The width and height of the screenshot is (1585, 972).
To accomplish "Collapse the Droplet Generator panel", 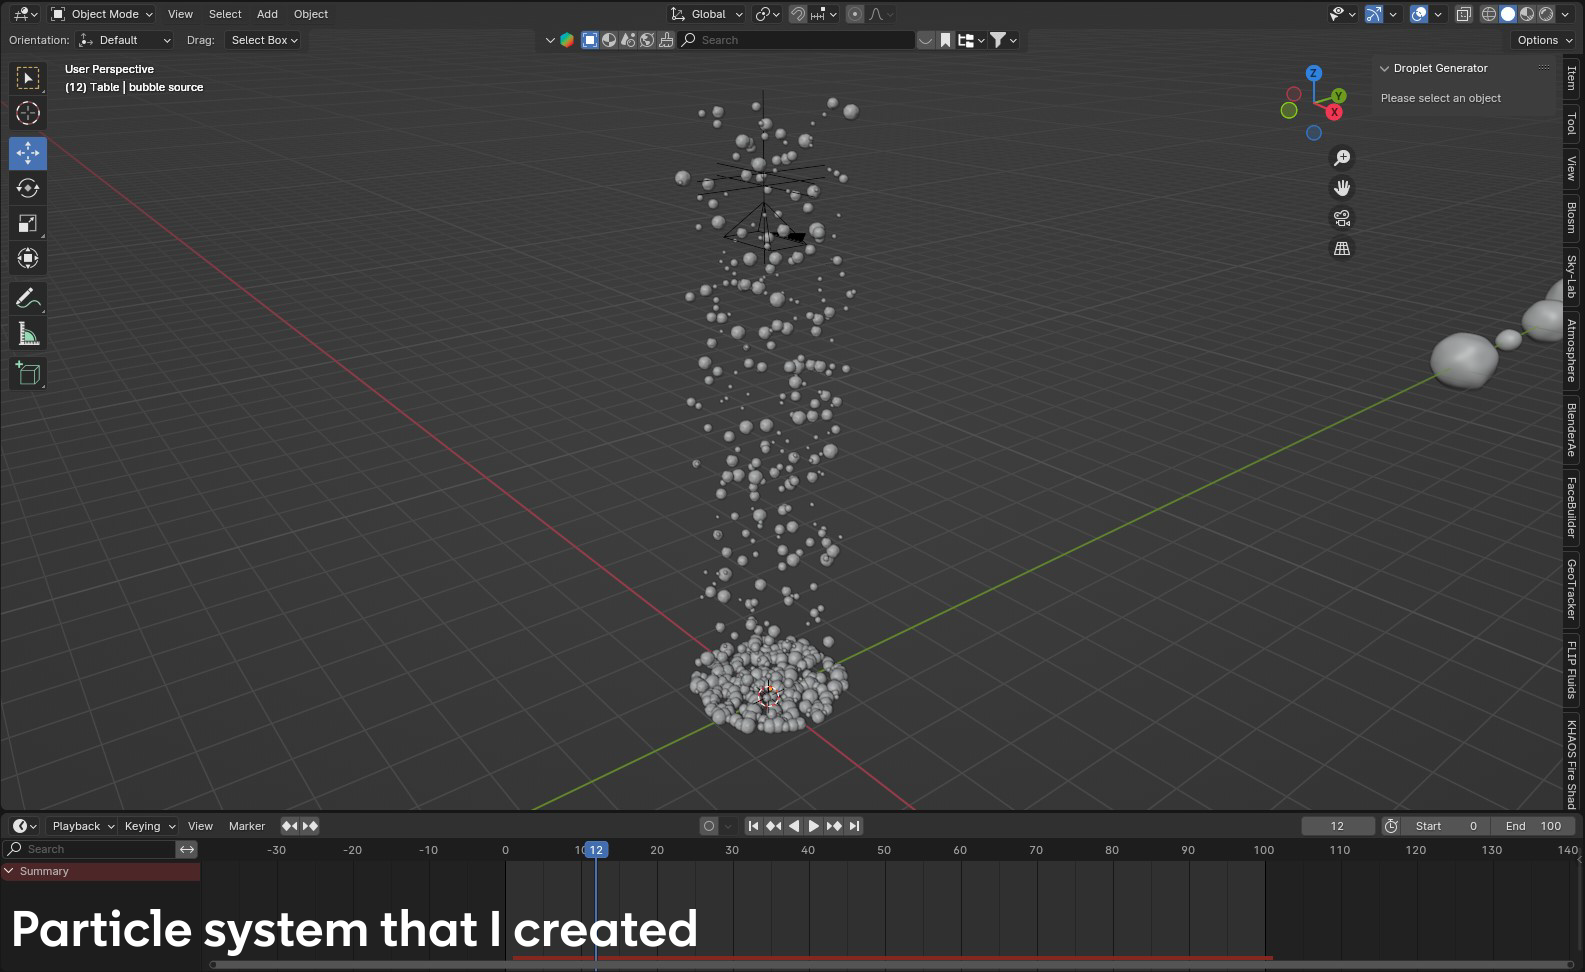I will (1385, 68).
